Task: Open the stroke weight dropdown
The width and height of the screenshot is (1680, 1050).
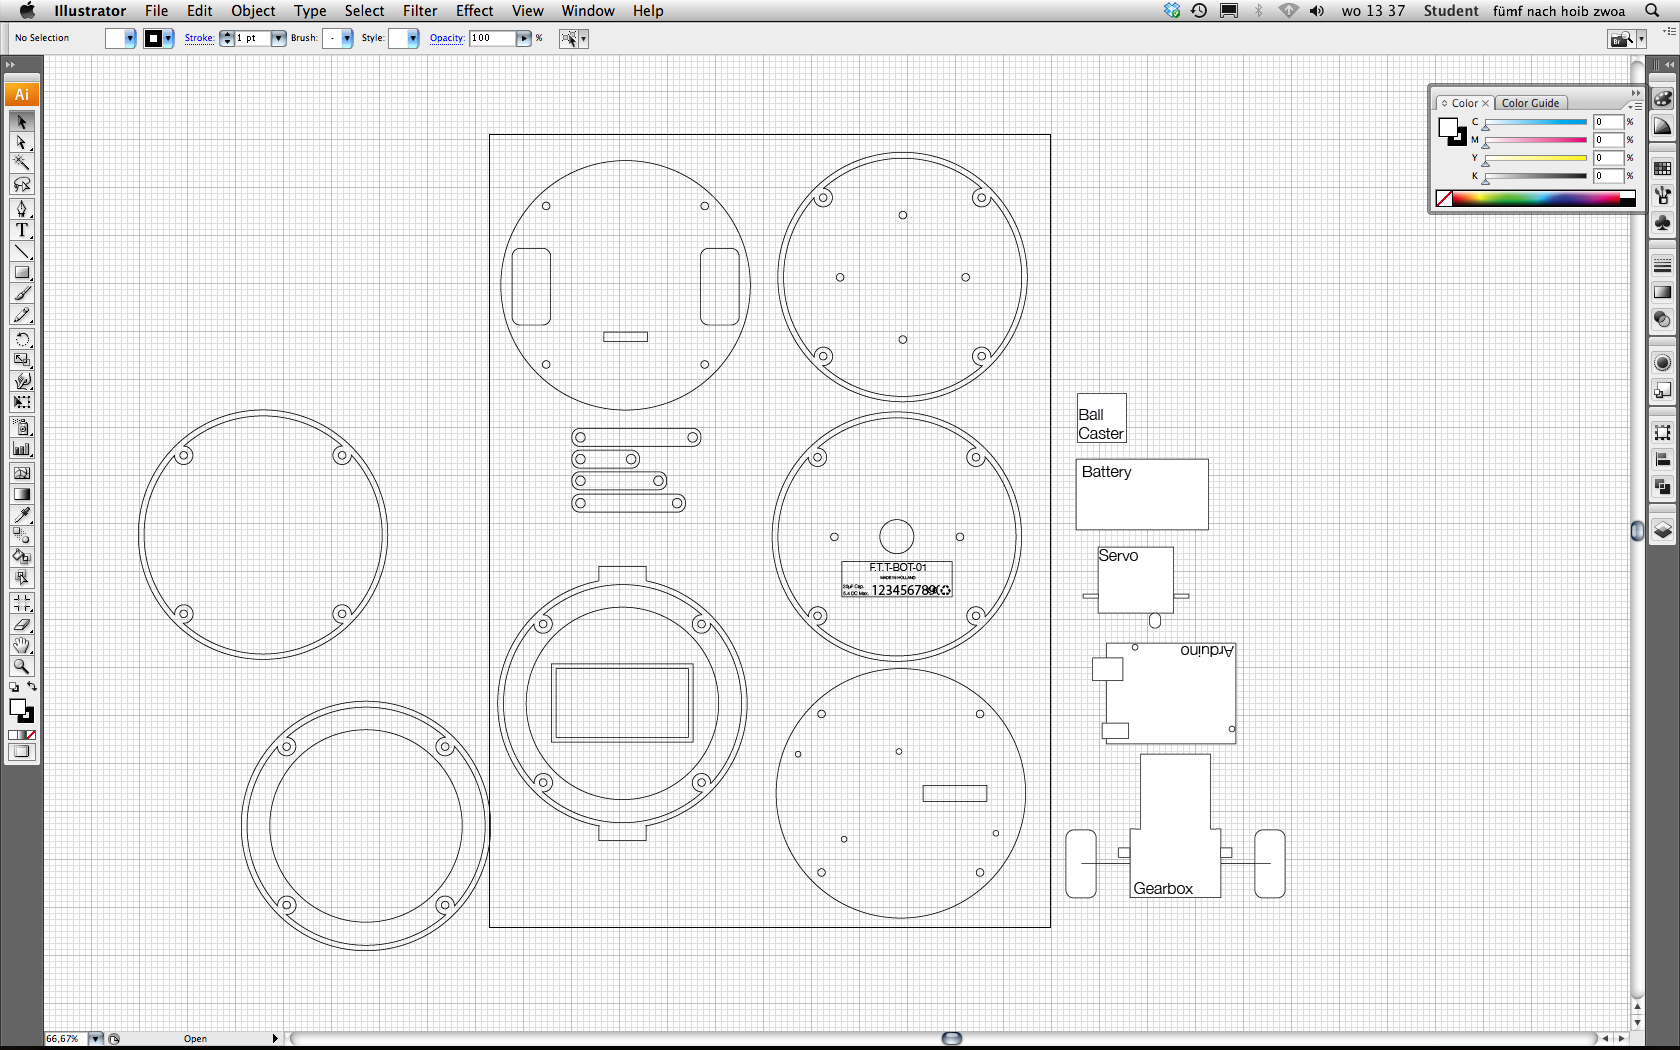Action: pyautogui.click(x=278, y=38)
